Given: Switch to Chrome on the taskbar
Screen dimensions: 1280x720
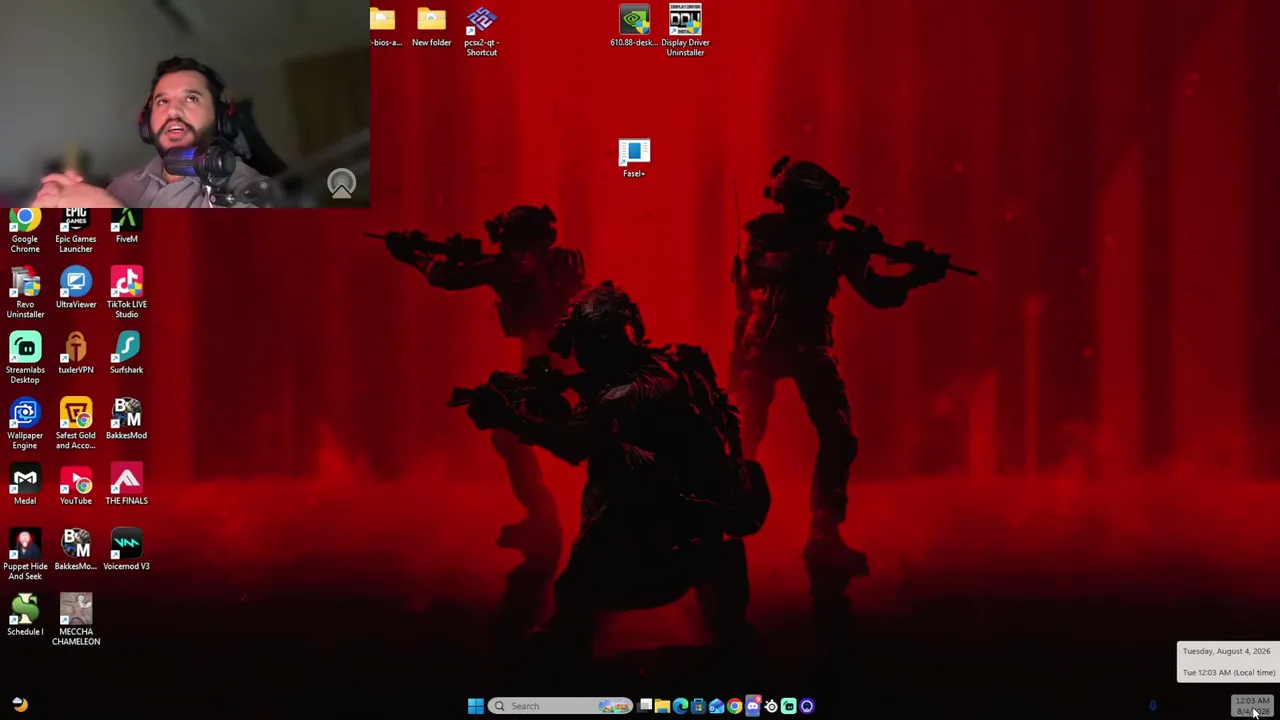Looking at the screenshot, I should coord(734,706).
